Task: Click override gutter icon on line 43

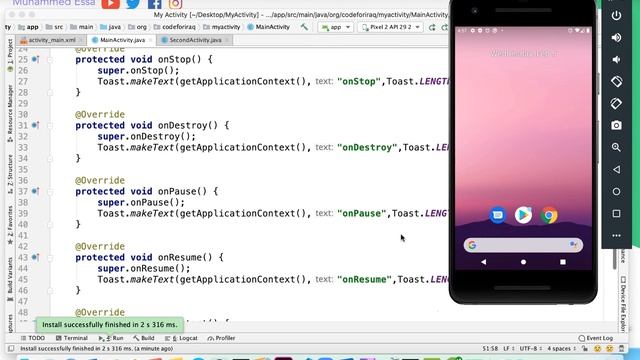Action: pos(36,257)
